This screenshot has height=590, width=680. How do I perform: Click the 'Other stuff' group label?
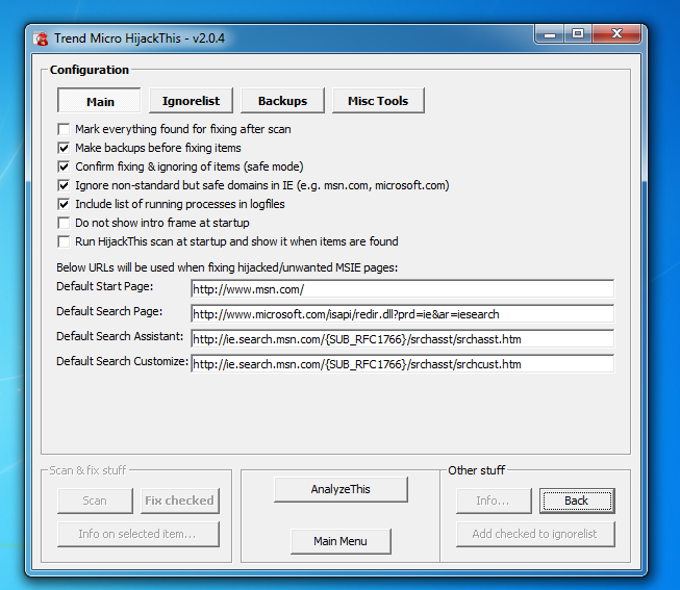coord(477,470)
